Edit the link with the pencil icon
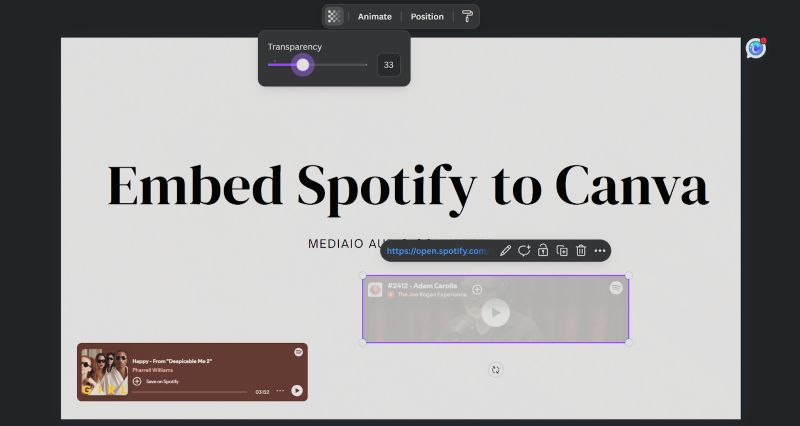Image resolution: width=800 pixels, height=426 pixels. pyautogui.click(x=505, y=251)
